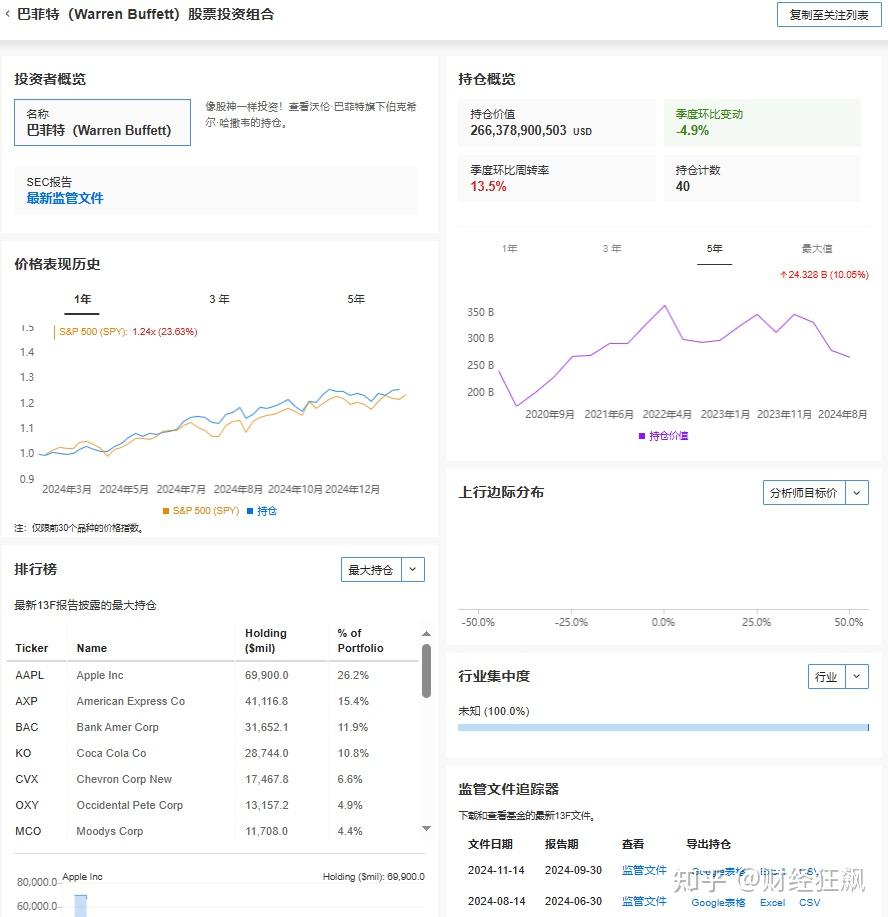The image size is (888, 917).
Task: Click the 持仓计数 40 card
Action: 762,178
